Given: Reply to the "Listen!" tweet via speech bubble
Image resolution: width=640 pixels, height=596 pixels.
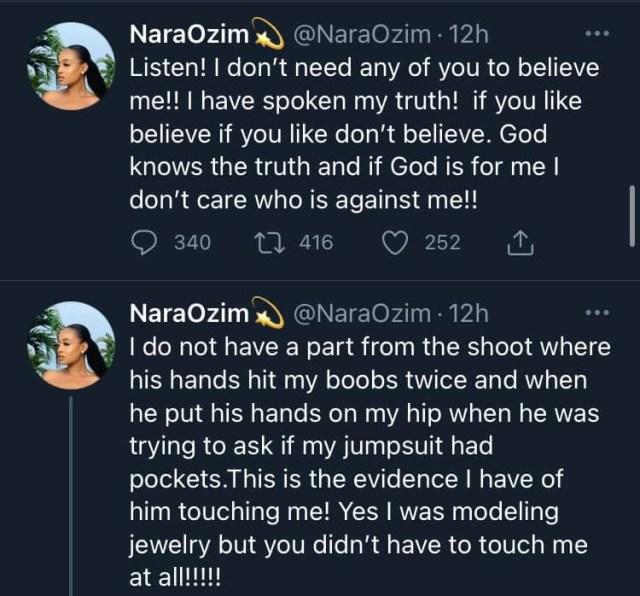Looking at the screenshot, I should (x=146, y=241).
